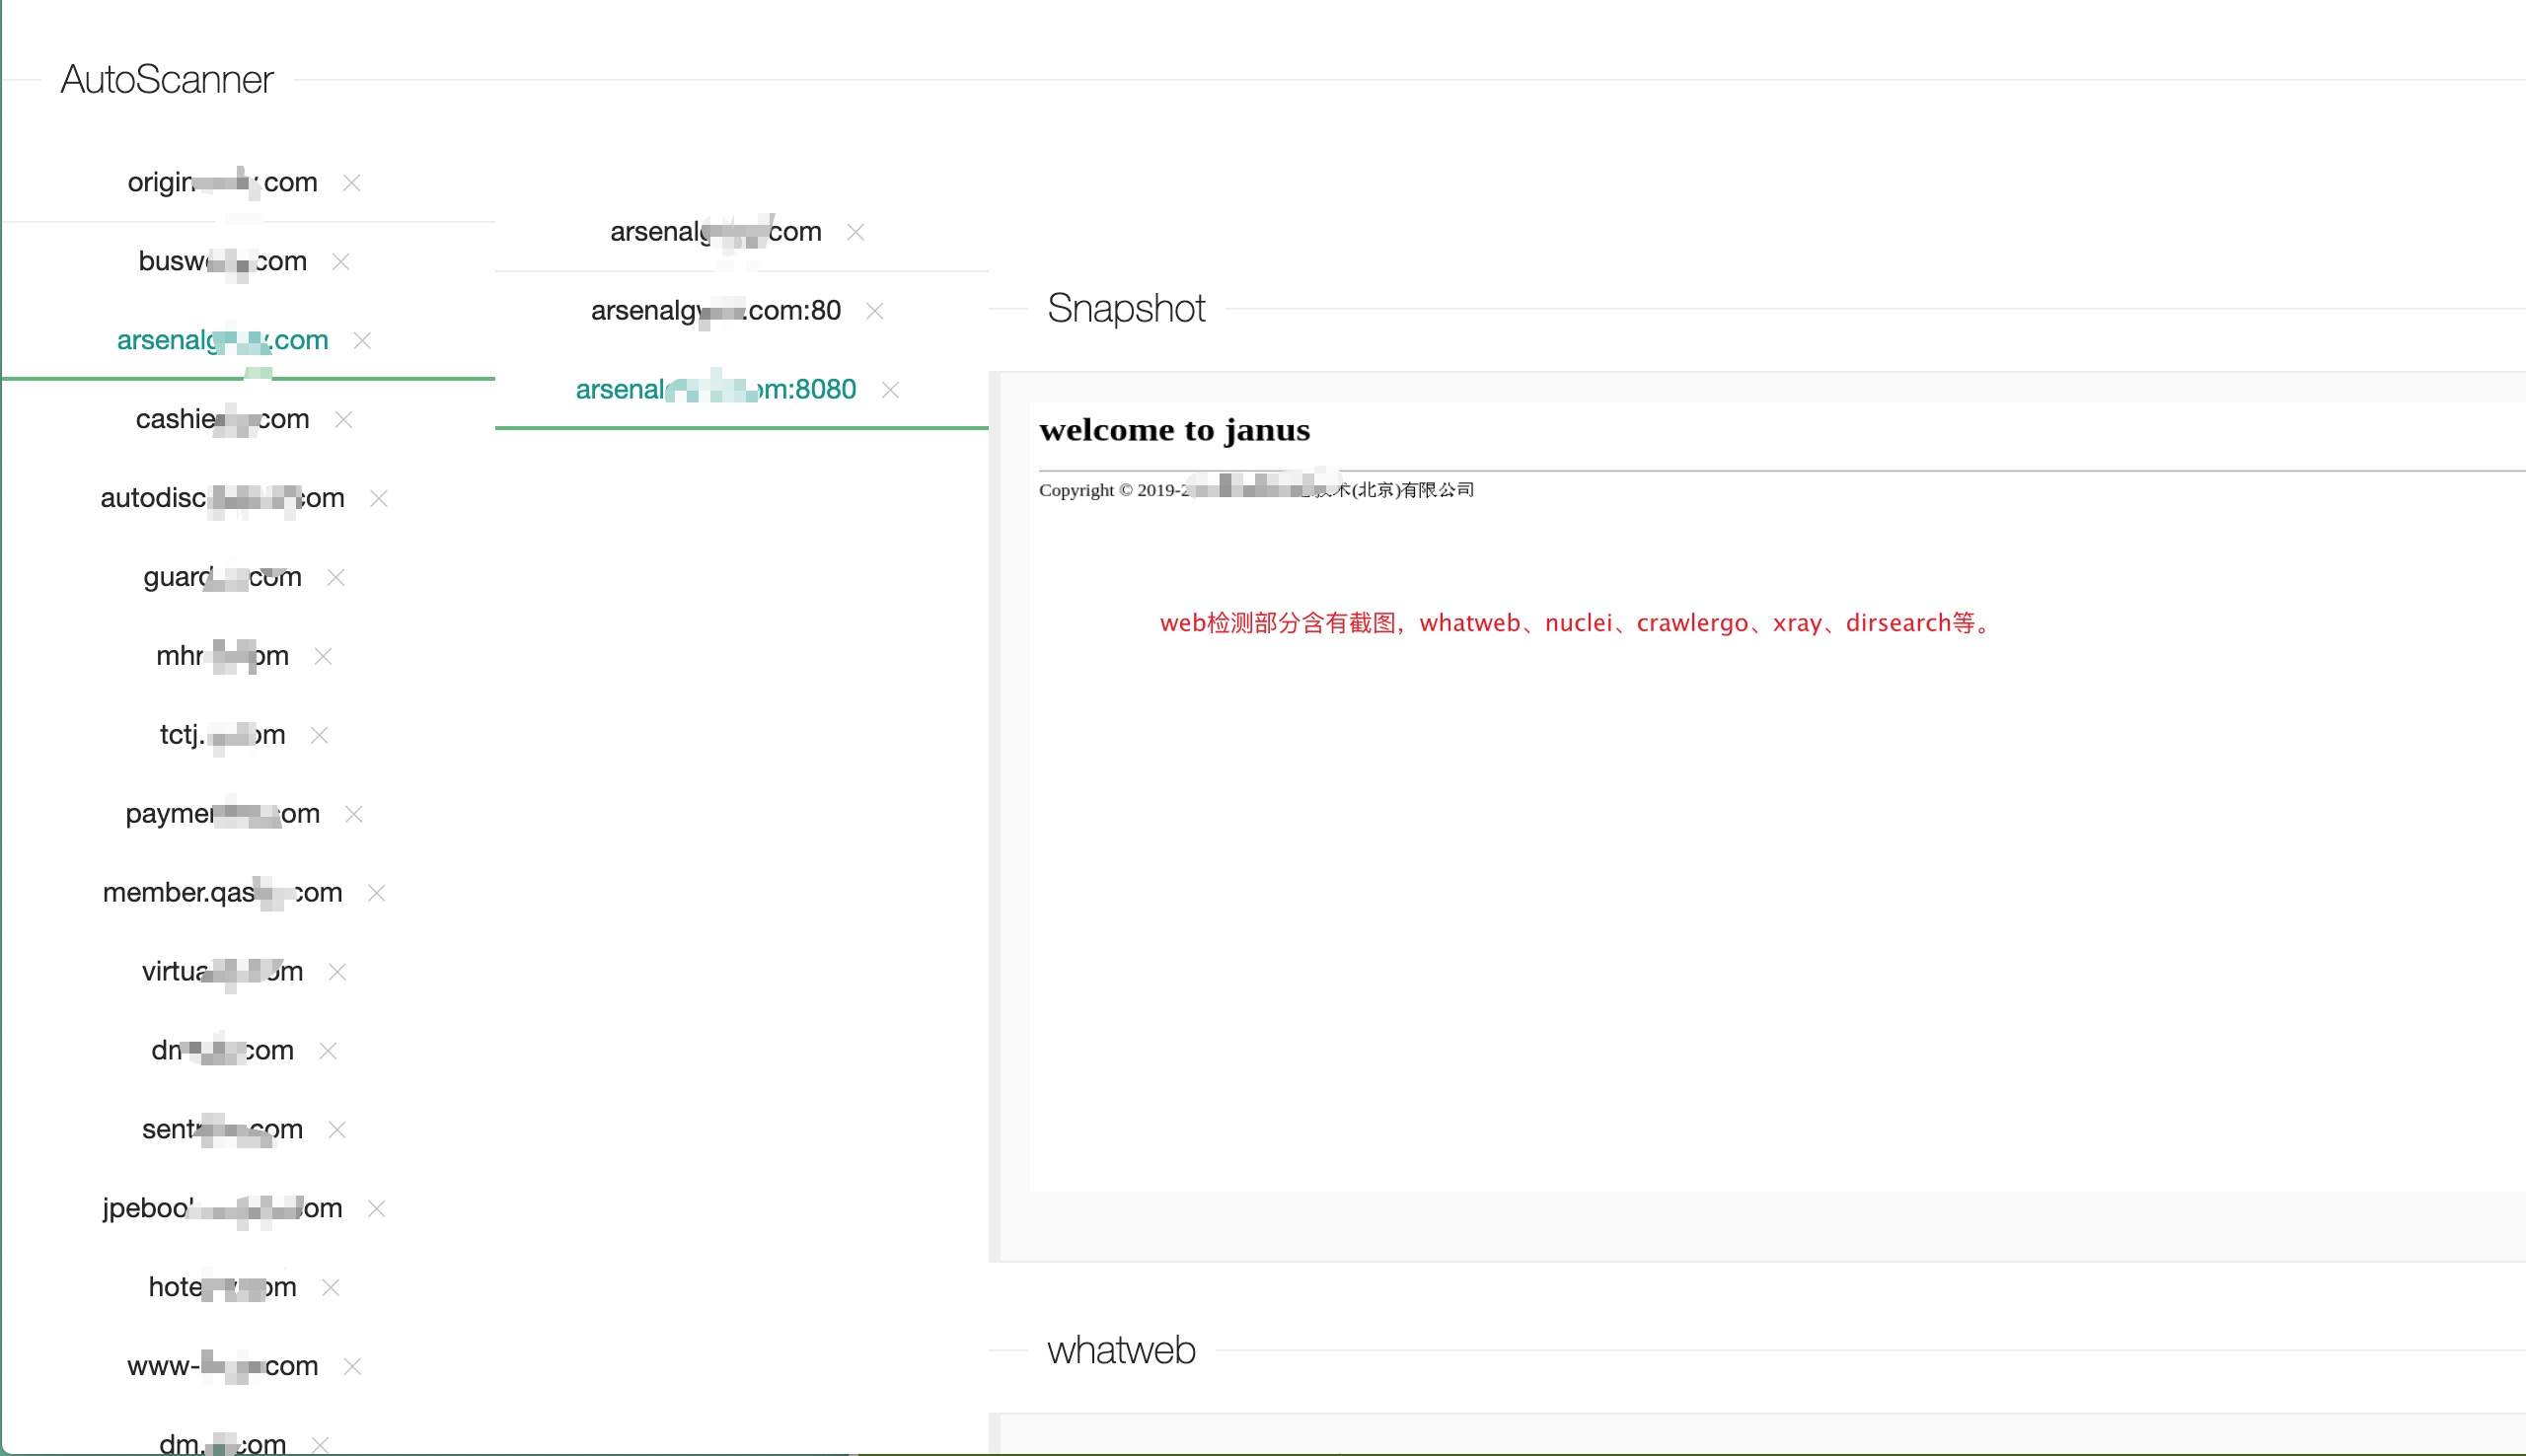Open the first arsenal sub-tab without port

(715, 232)
